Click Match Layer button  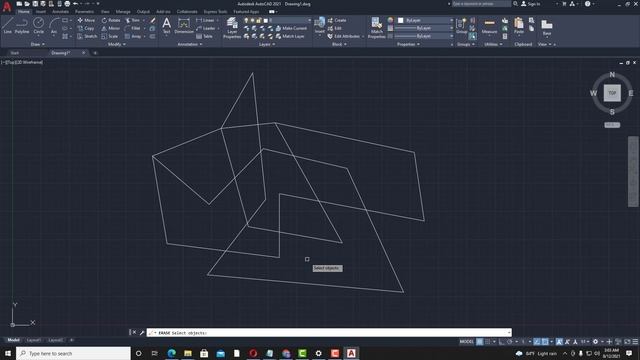pos(290,36)
